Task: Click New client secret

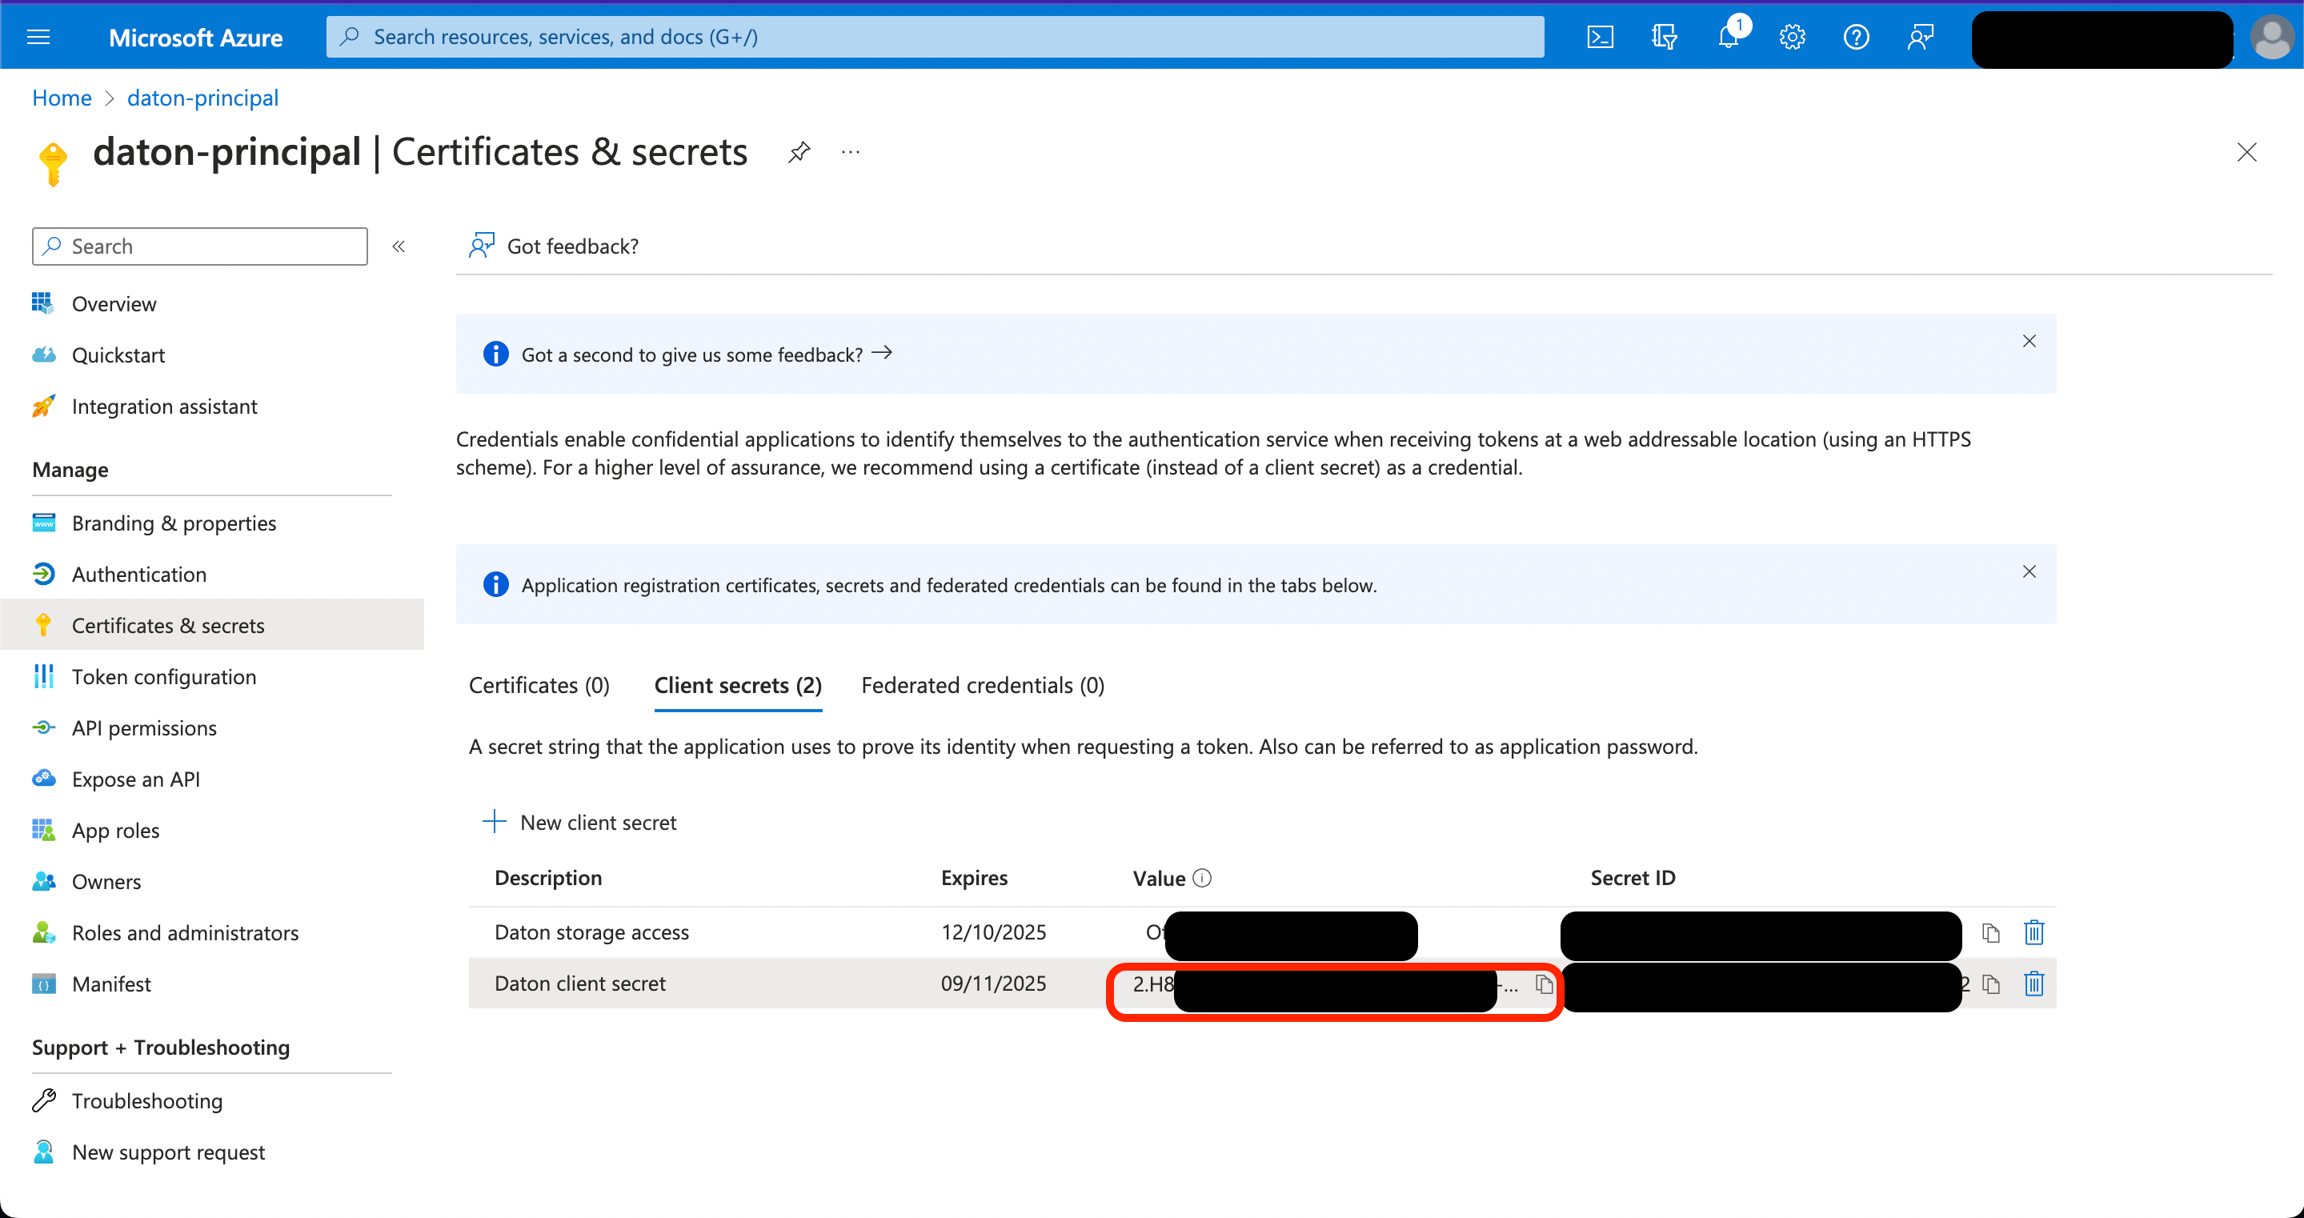Action: coord(580,822)
